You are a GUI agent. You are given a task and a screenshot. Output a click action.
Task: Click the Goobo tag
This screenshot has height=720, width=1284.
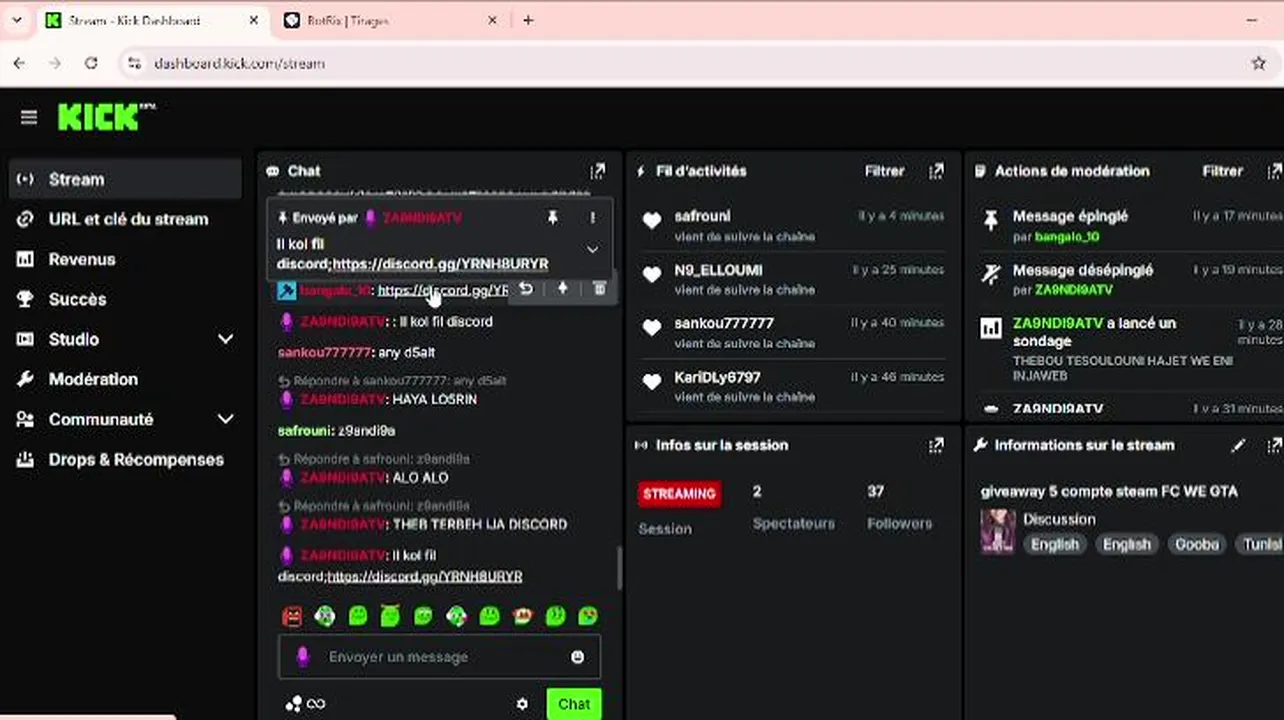[1197, 544]
